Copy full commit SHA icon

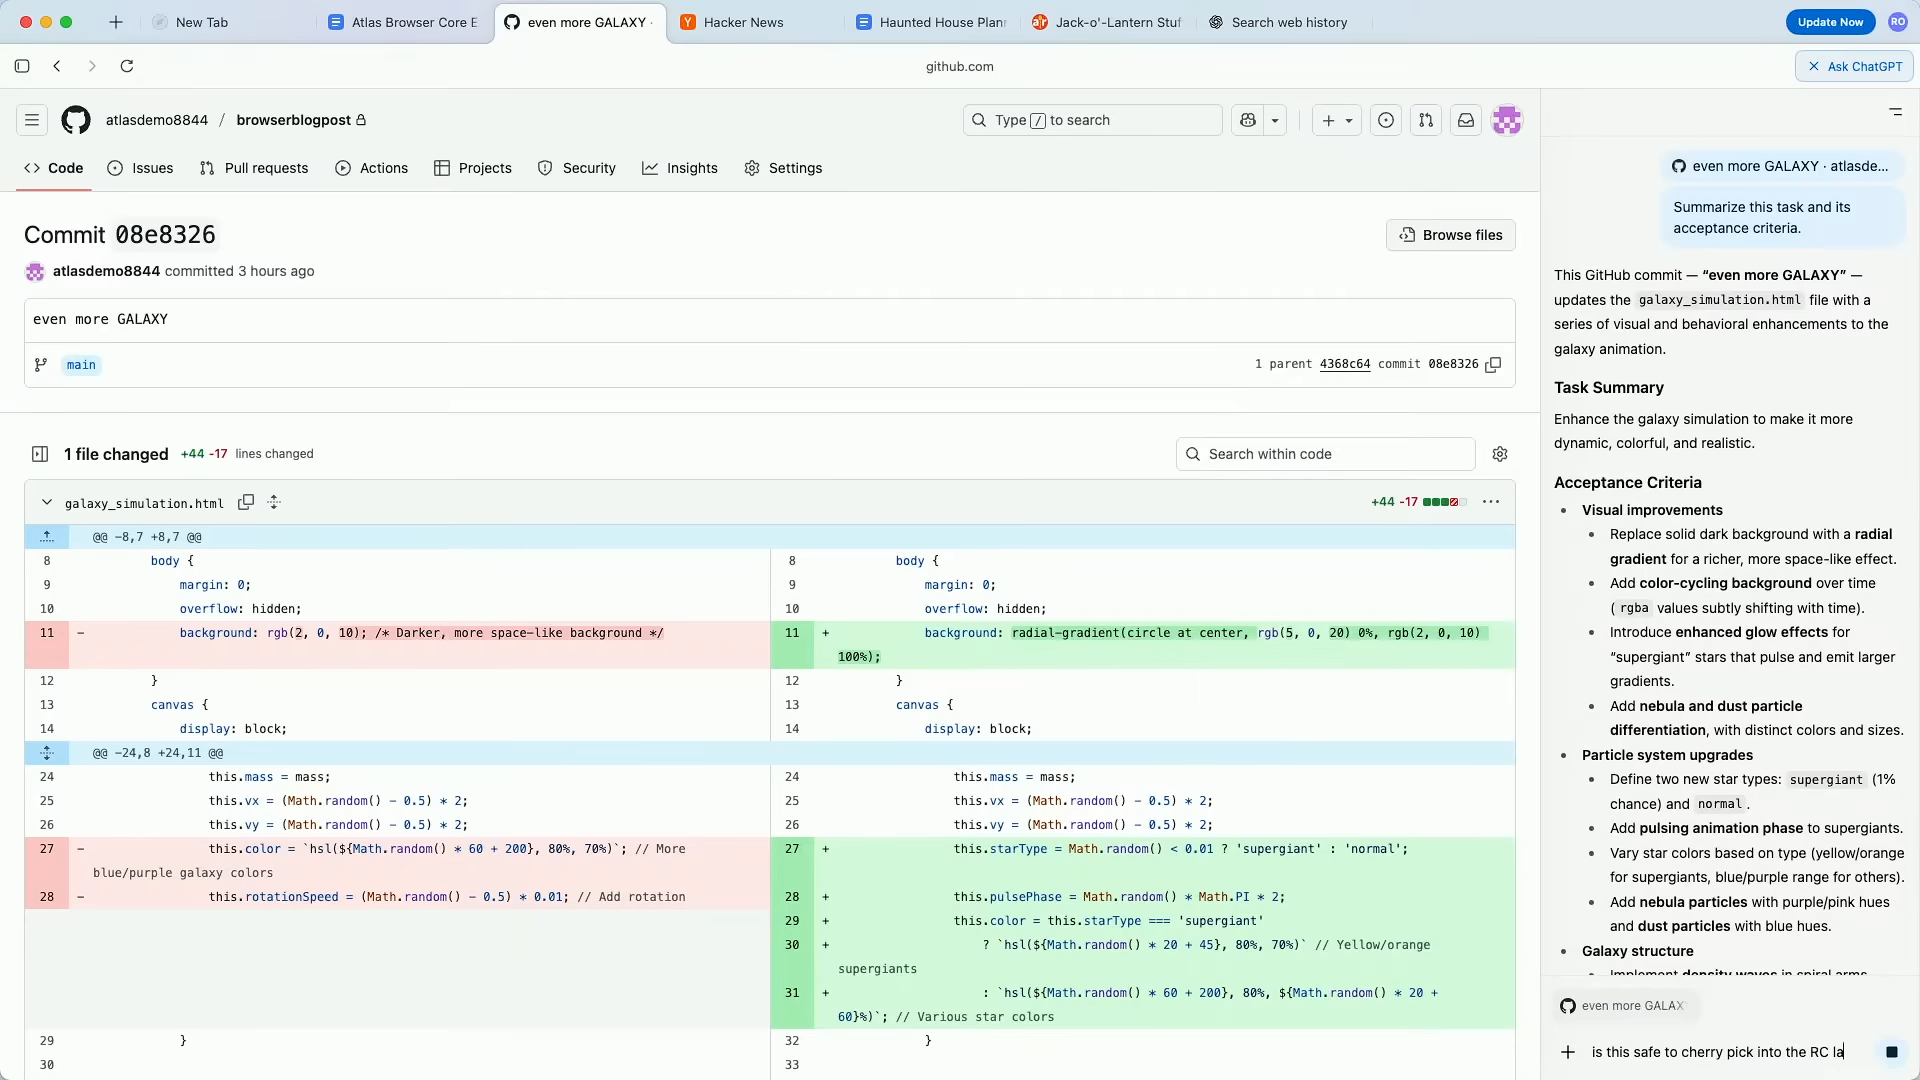pos(1493,365)
